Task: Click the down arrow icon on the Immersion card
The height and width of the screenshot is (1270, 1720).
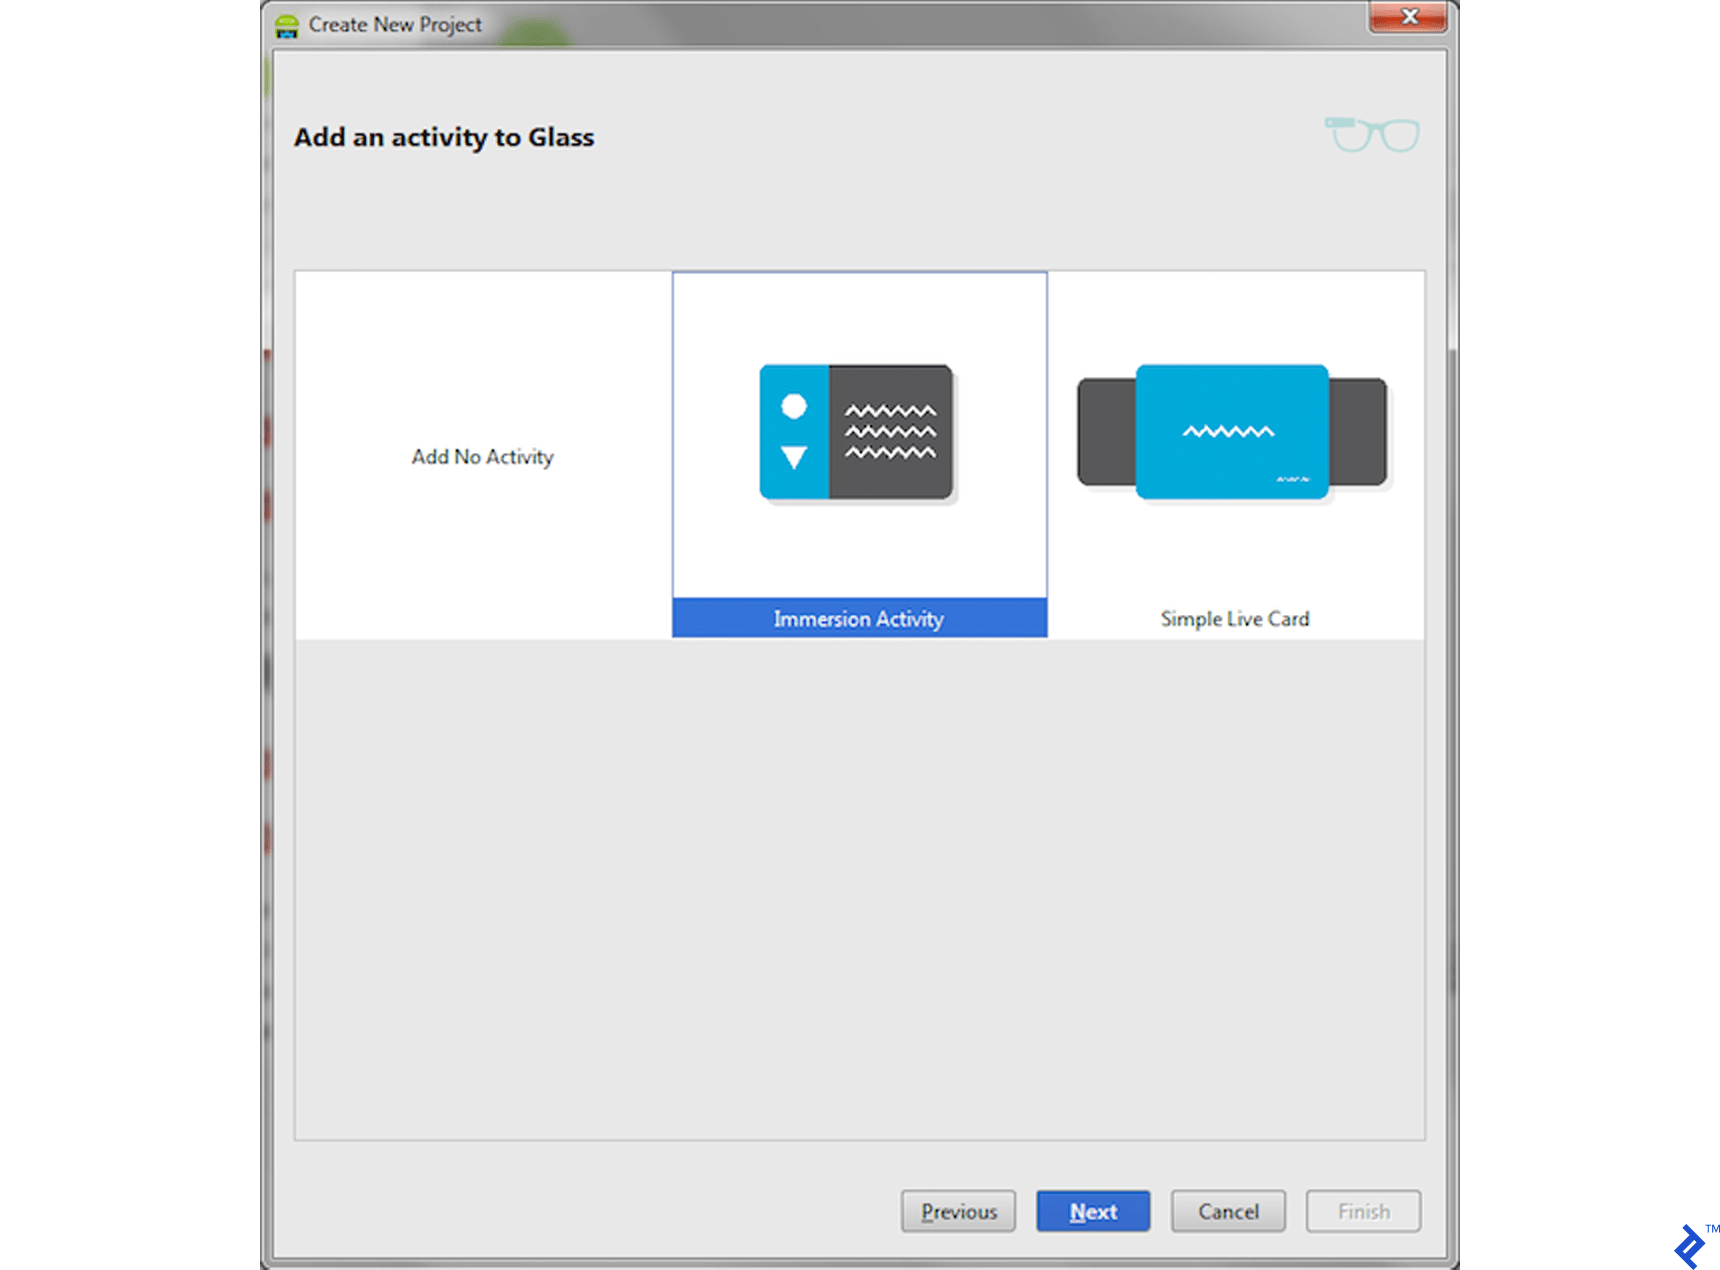Action: click(x=793, y=458)
